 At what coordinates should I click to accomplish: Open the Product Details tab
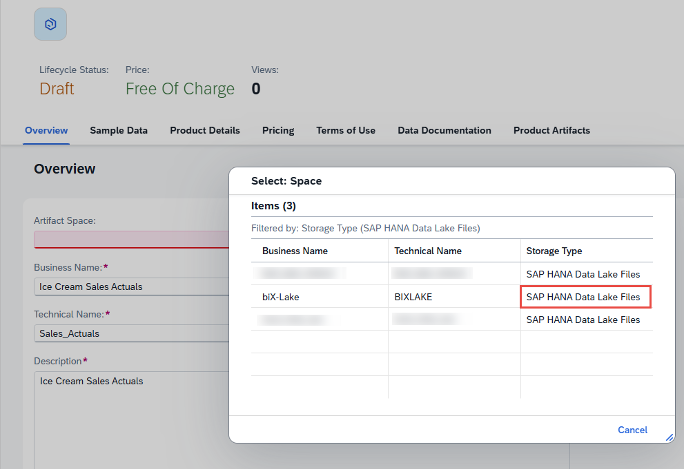(x=204, y=131)
